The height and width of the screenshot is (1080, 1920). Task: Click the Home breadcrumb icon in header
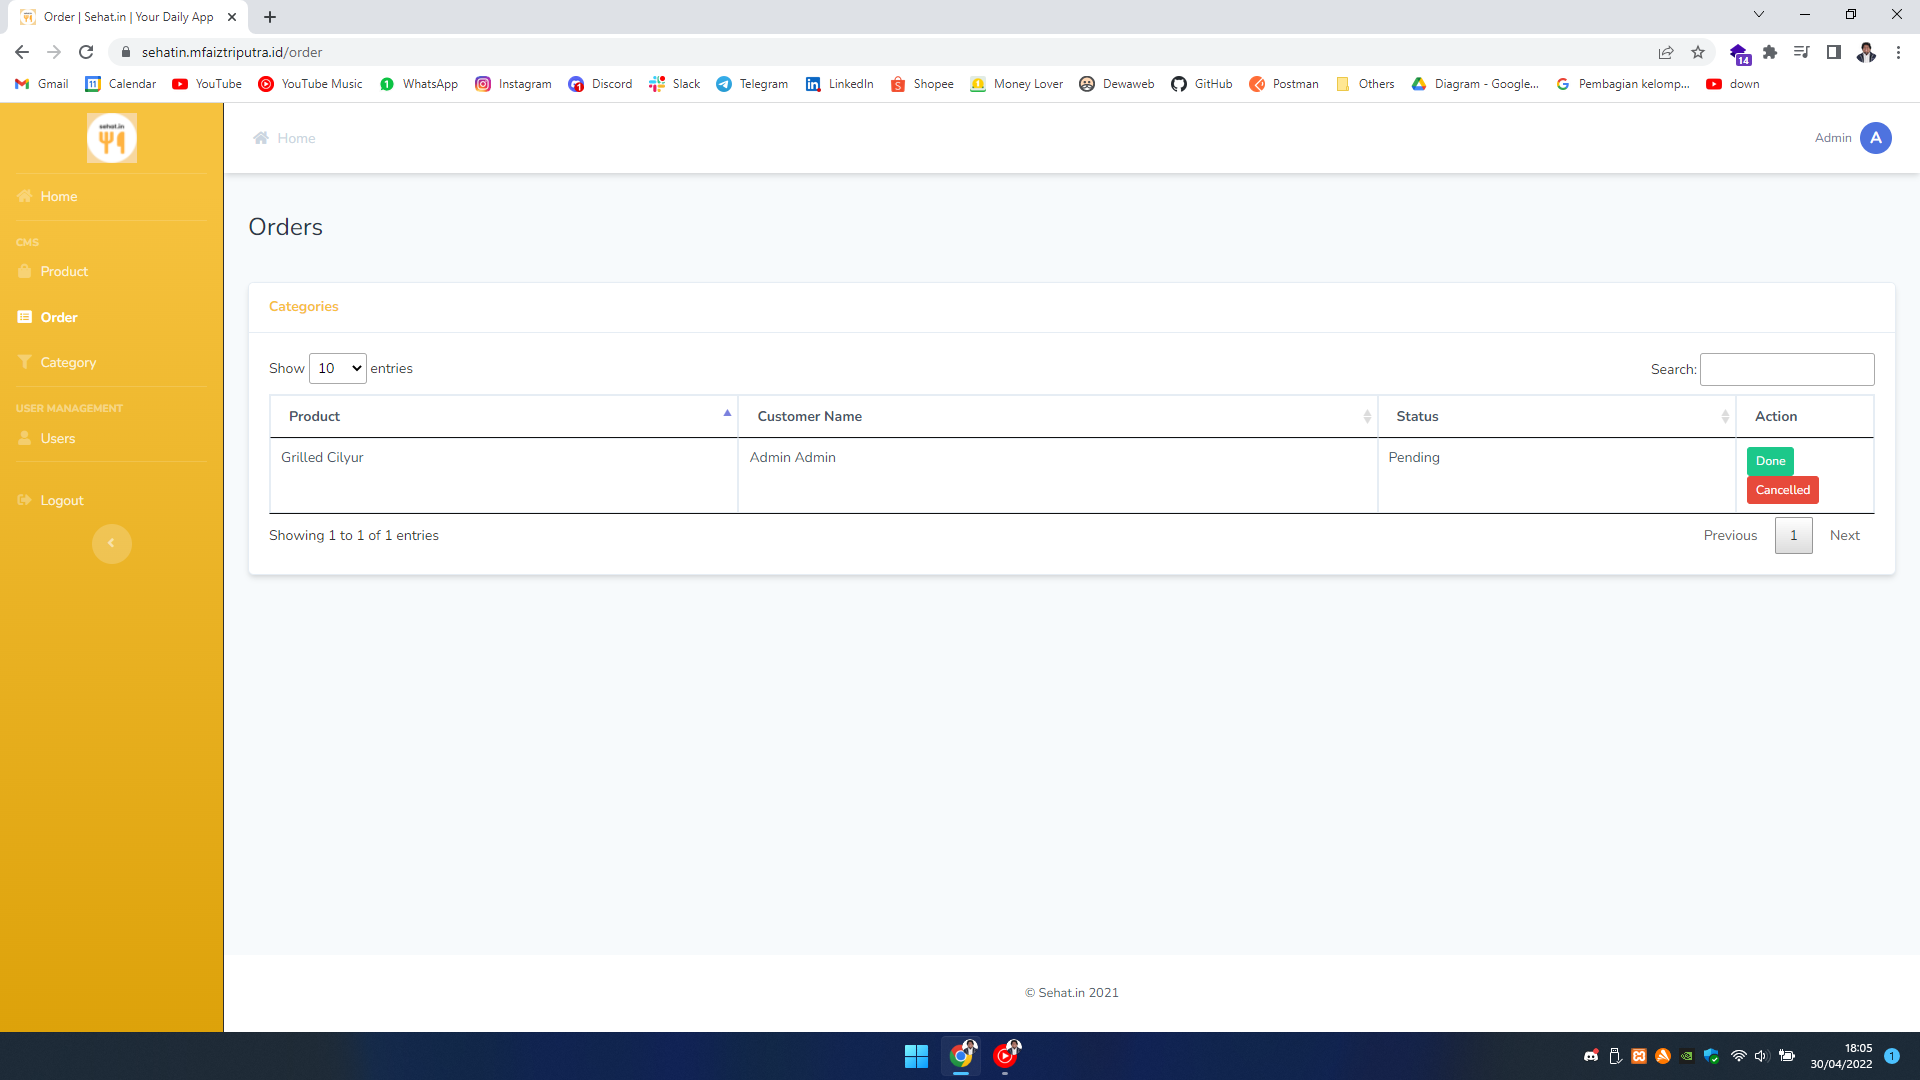(x=261, y=138)
